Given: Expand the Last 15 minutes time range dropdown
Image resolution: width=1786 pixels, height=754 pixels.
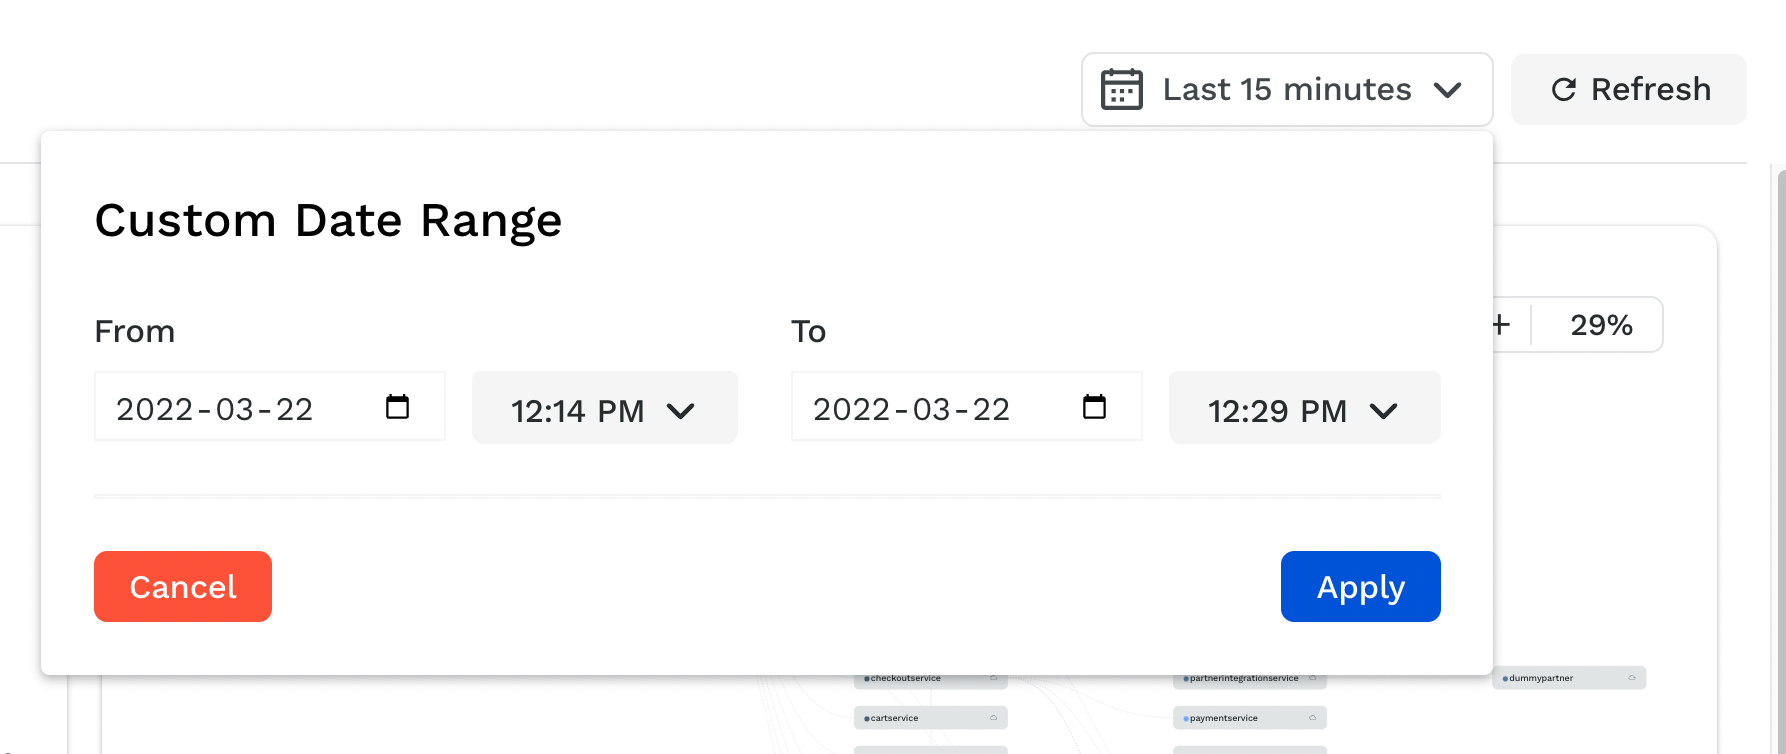Looking at the screenshot, I should [1287, 89].
